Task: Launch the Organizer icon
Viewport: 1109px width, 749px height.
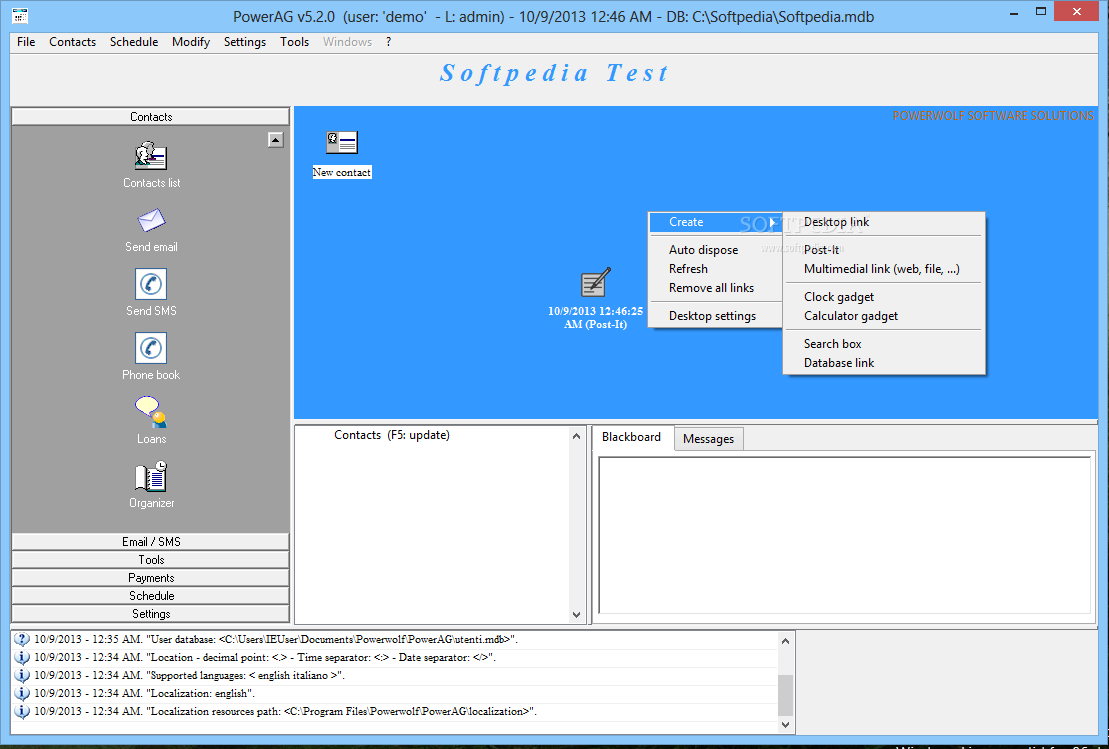Action: click(151, 476)
